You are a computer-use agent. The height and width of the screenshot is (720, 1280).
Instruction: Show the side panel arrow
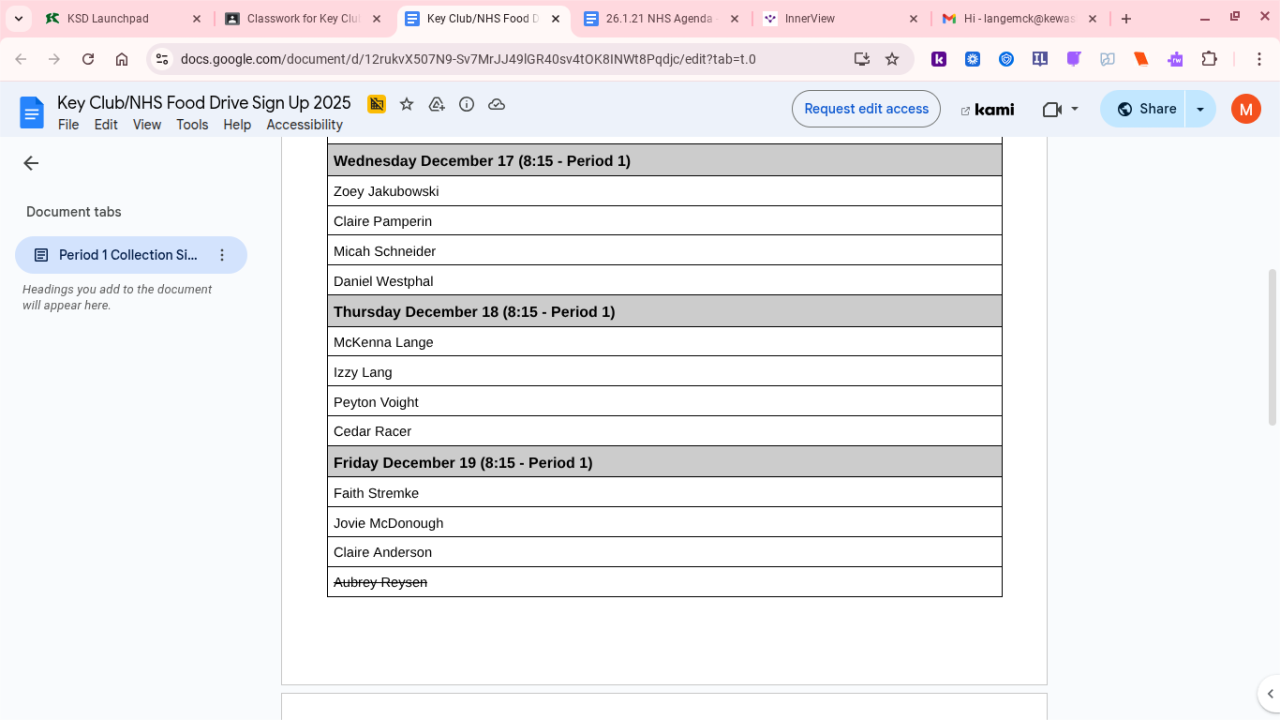pos(1269,694)
